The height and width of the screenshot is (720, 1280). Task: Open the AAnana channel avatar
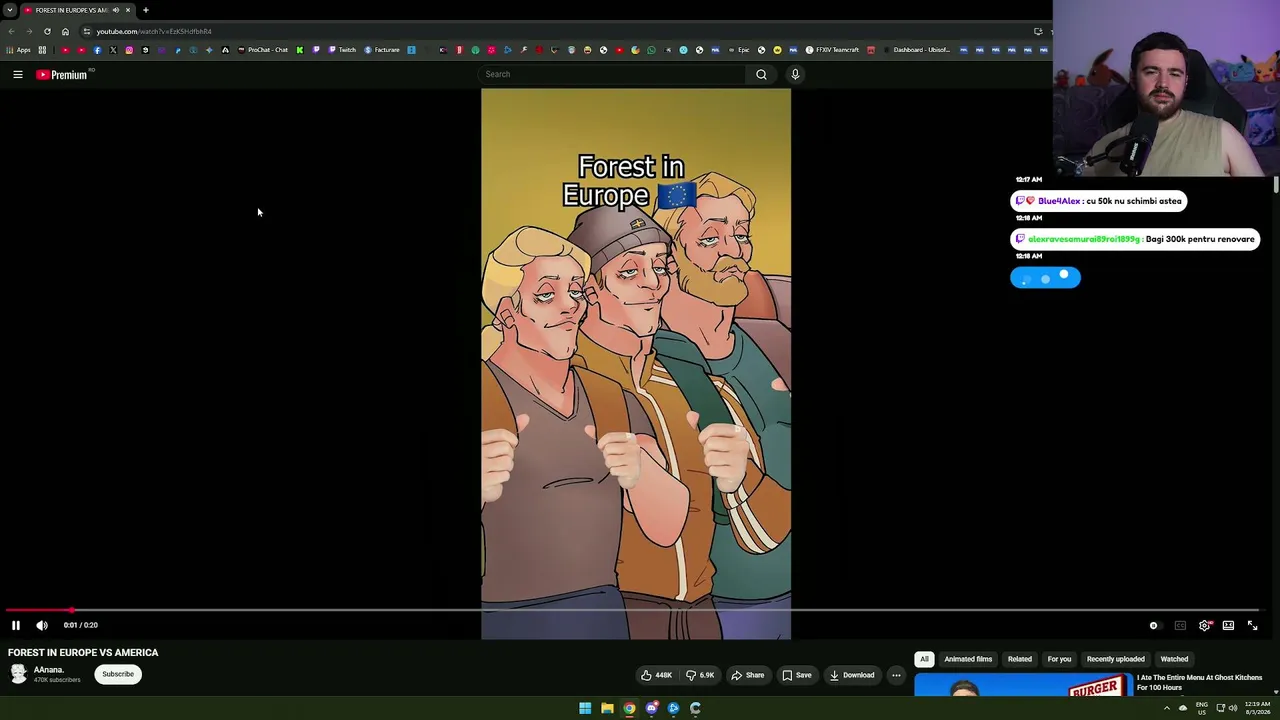[x=18, y=674]
